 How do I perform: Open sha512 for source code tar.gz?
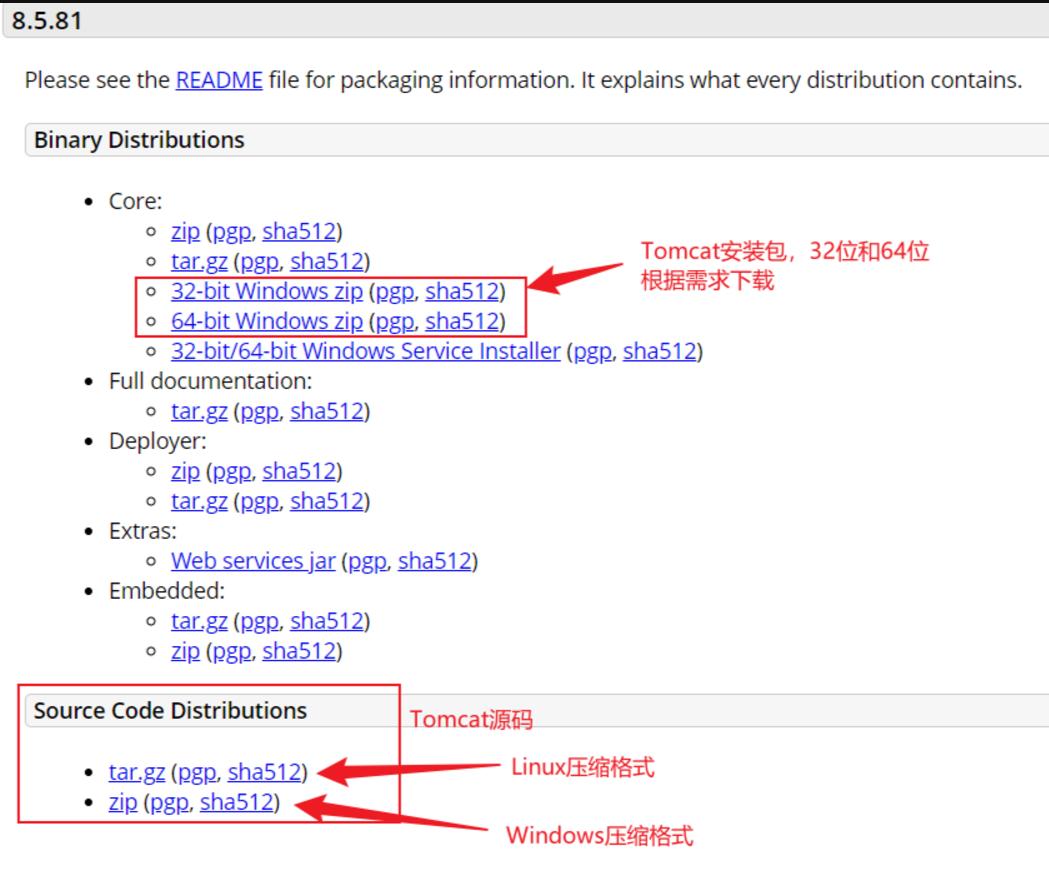[265, 773]
